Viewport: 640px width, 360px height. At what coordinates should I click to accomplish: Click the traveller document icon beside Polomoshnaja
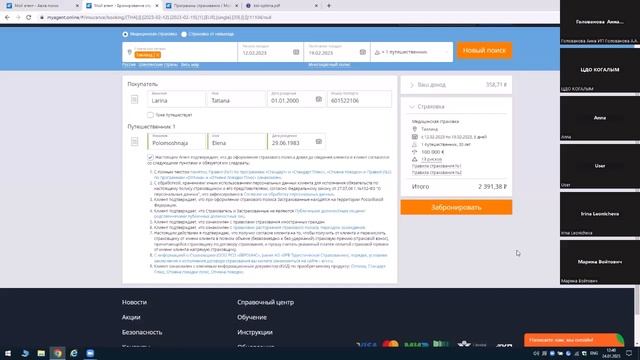click(134, 142)
